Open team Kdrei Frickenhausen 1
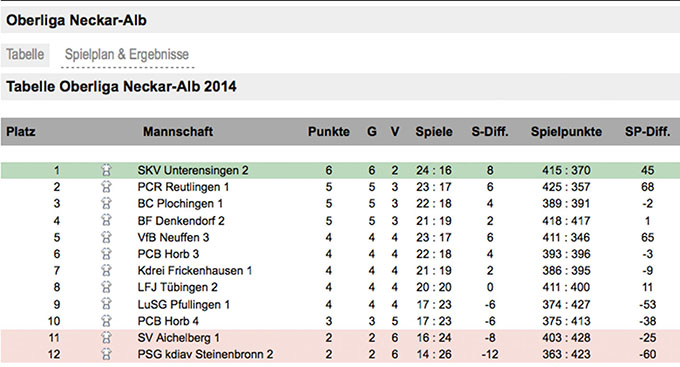This screenshot has height=367, width=680. click(x=195, y=271)
